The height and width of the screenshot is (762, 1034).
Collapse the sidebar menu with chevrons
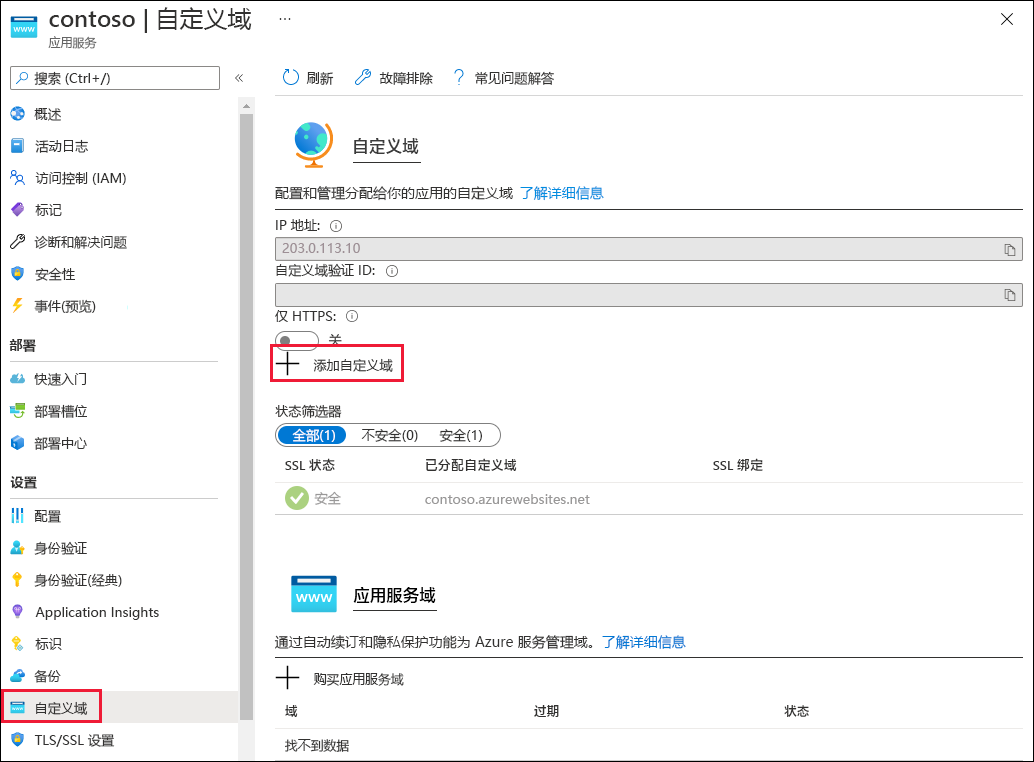tap(239, 78)
